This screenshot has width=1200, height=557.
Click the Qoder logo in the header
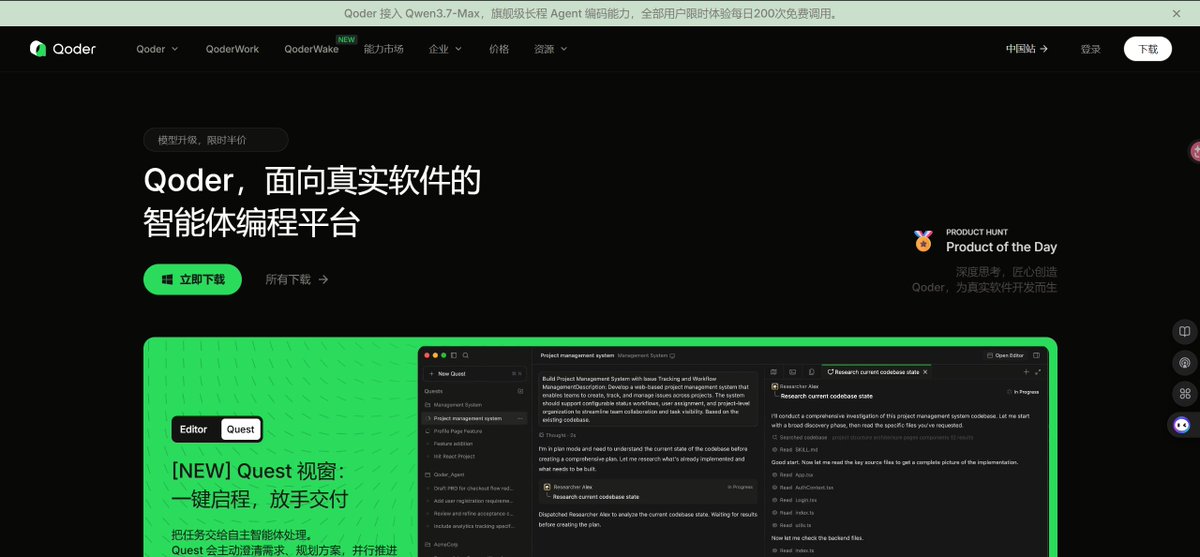tap(63, 49)
